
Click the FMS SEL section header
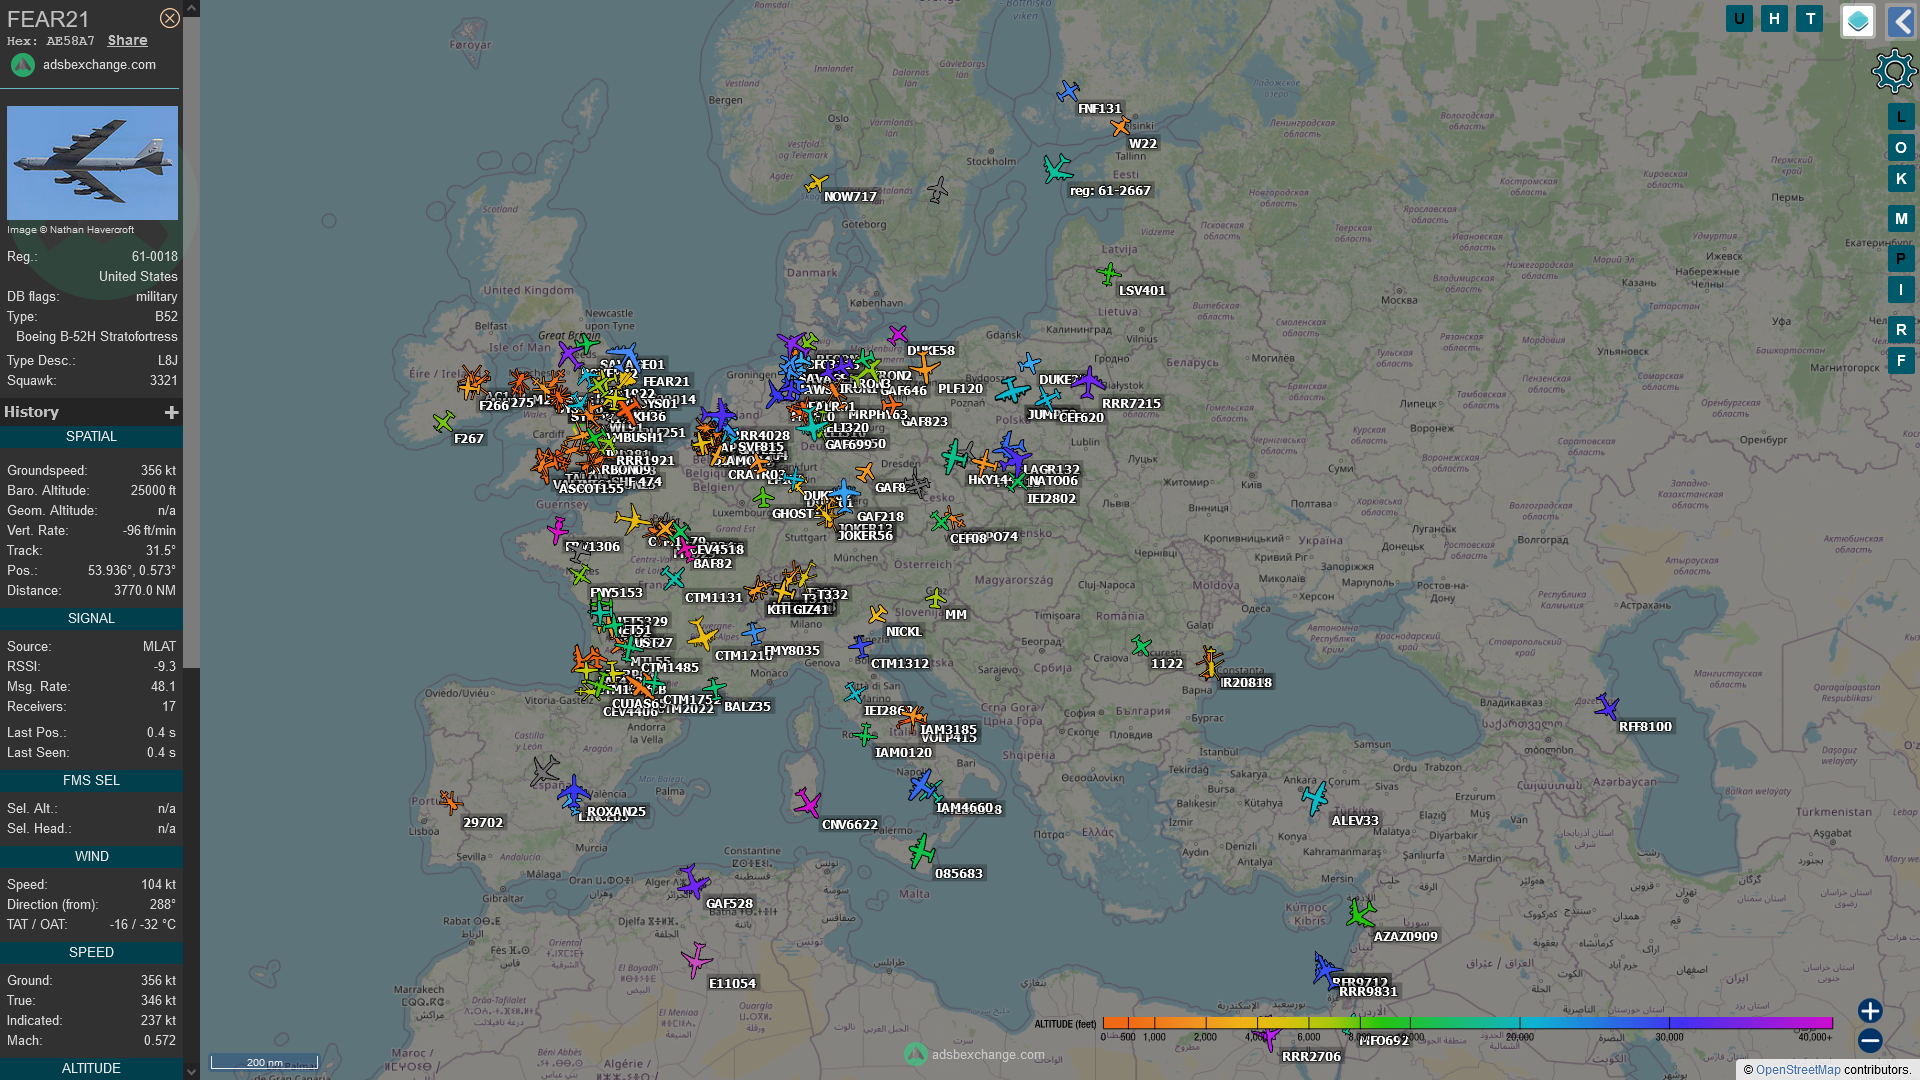click(91, 780)
